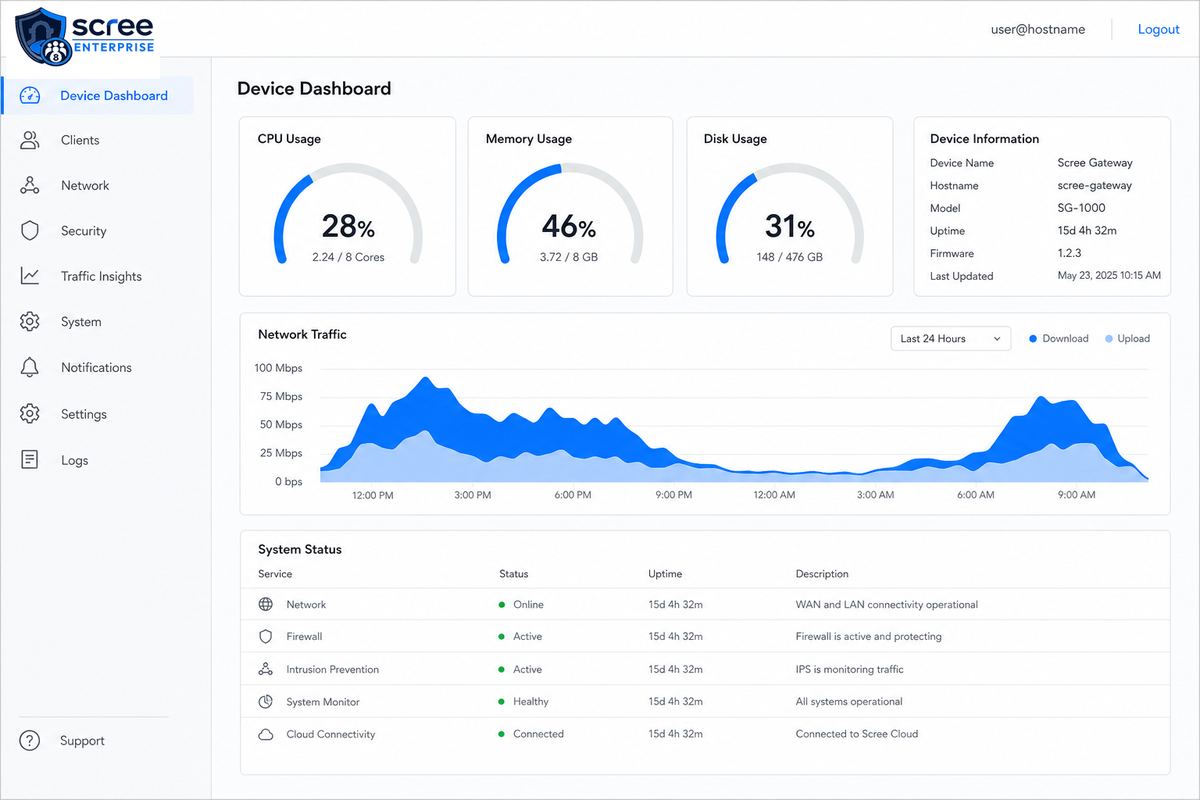The width and height of the screenshot is (1200, 800).
Task: Click the Firewall service name
Action: pyautogui.click(x=304, y=636)
